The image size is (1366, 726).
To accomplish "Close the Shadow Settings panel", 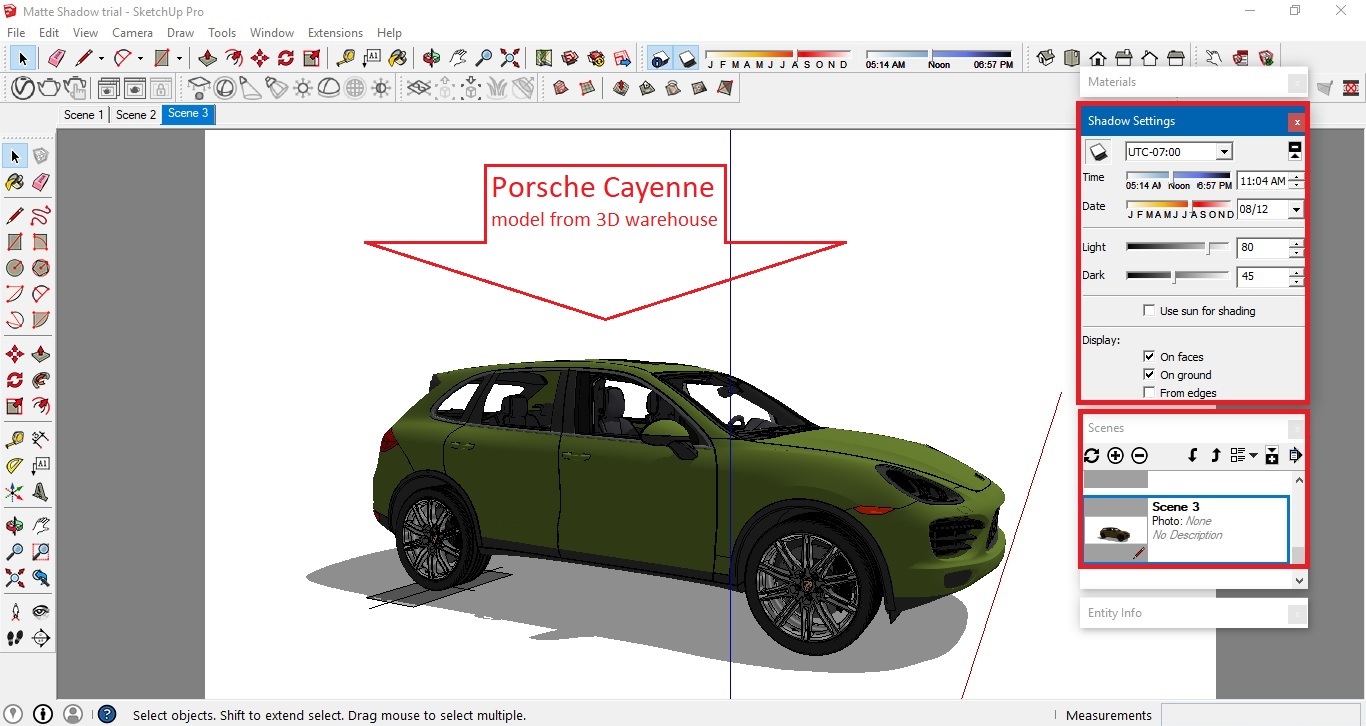I will (x=1296, y=122).
